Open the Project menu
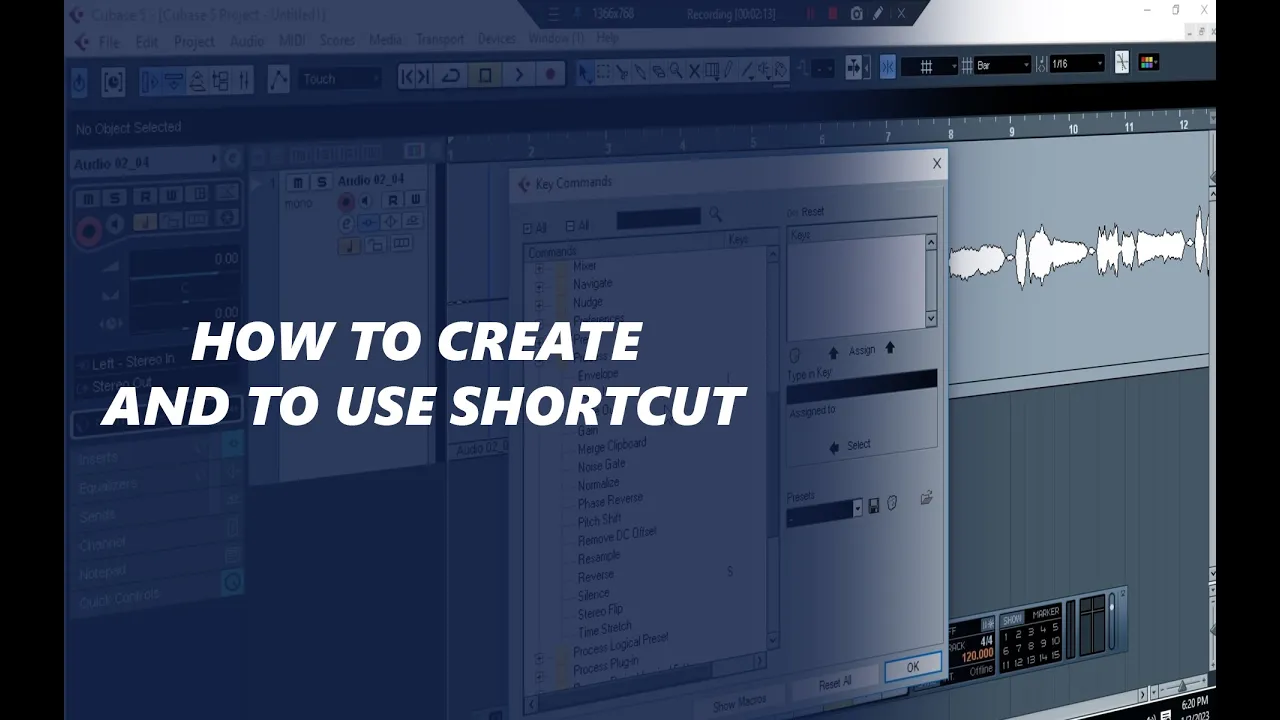 [194, 42]
